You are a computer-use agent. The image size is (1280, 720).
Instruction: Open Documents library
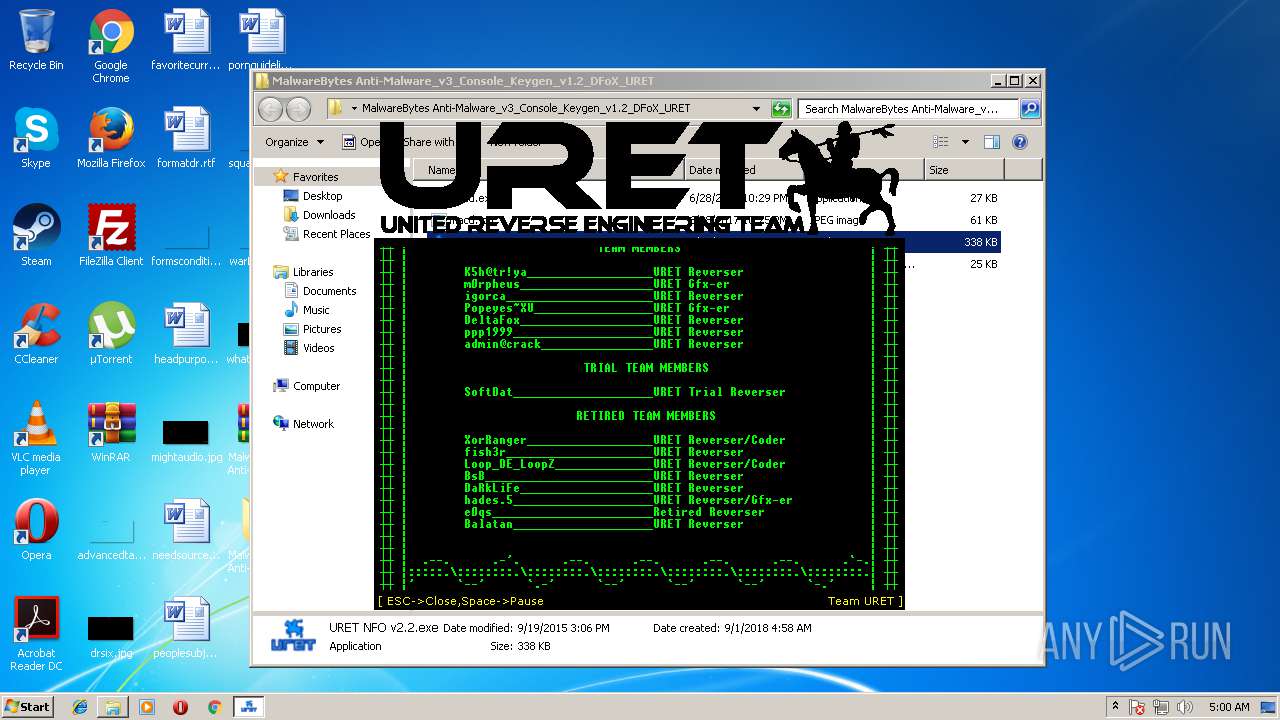pos(329,291)
